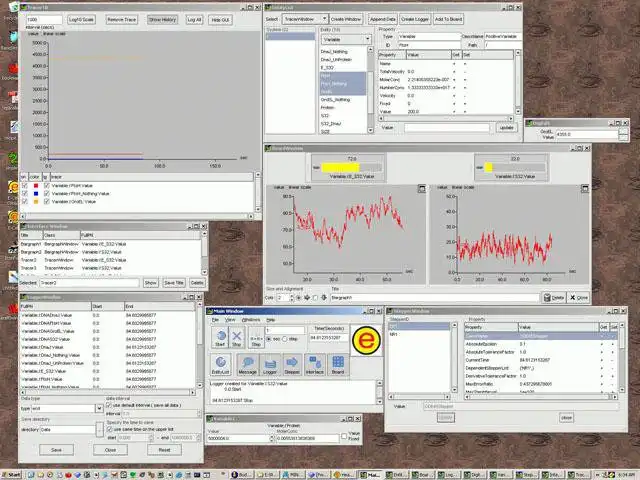Screen dimensions: 640x480
Task: Click the yellow E-Cell logo
Action: pyautogui.click(x=366, y=340)
